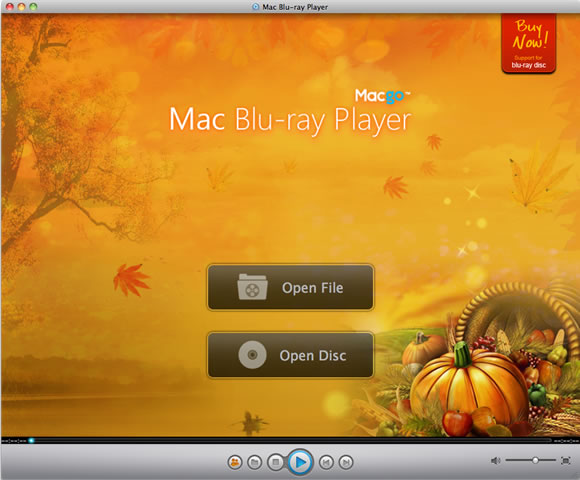
Task: Click the orange share icon in control bar
Action: point(235,462)
